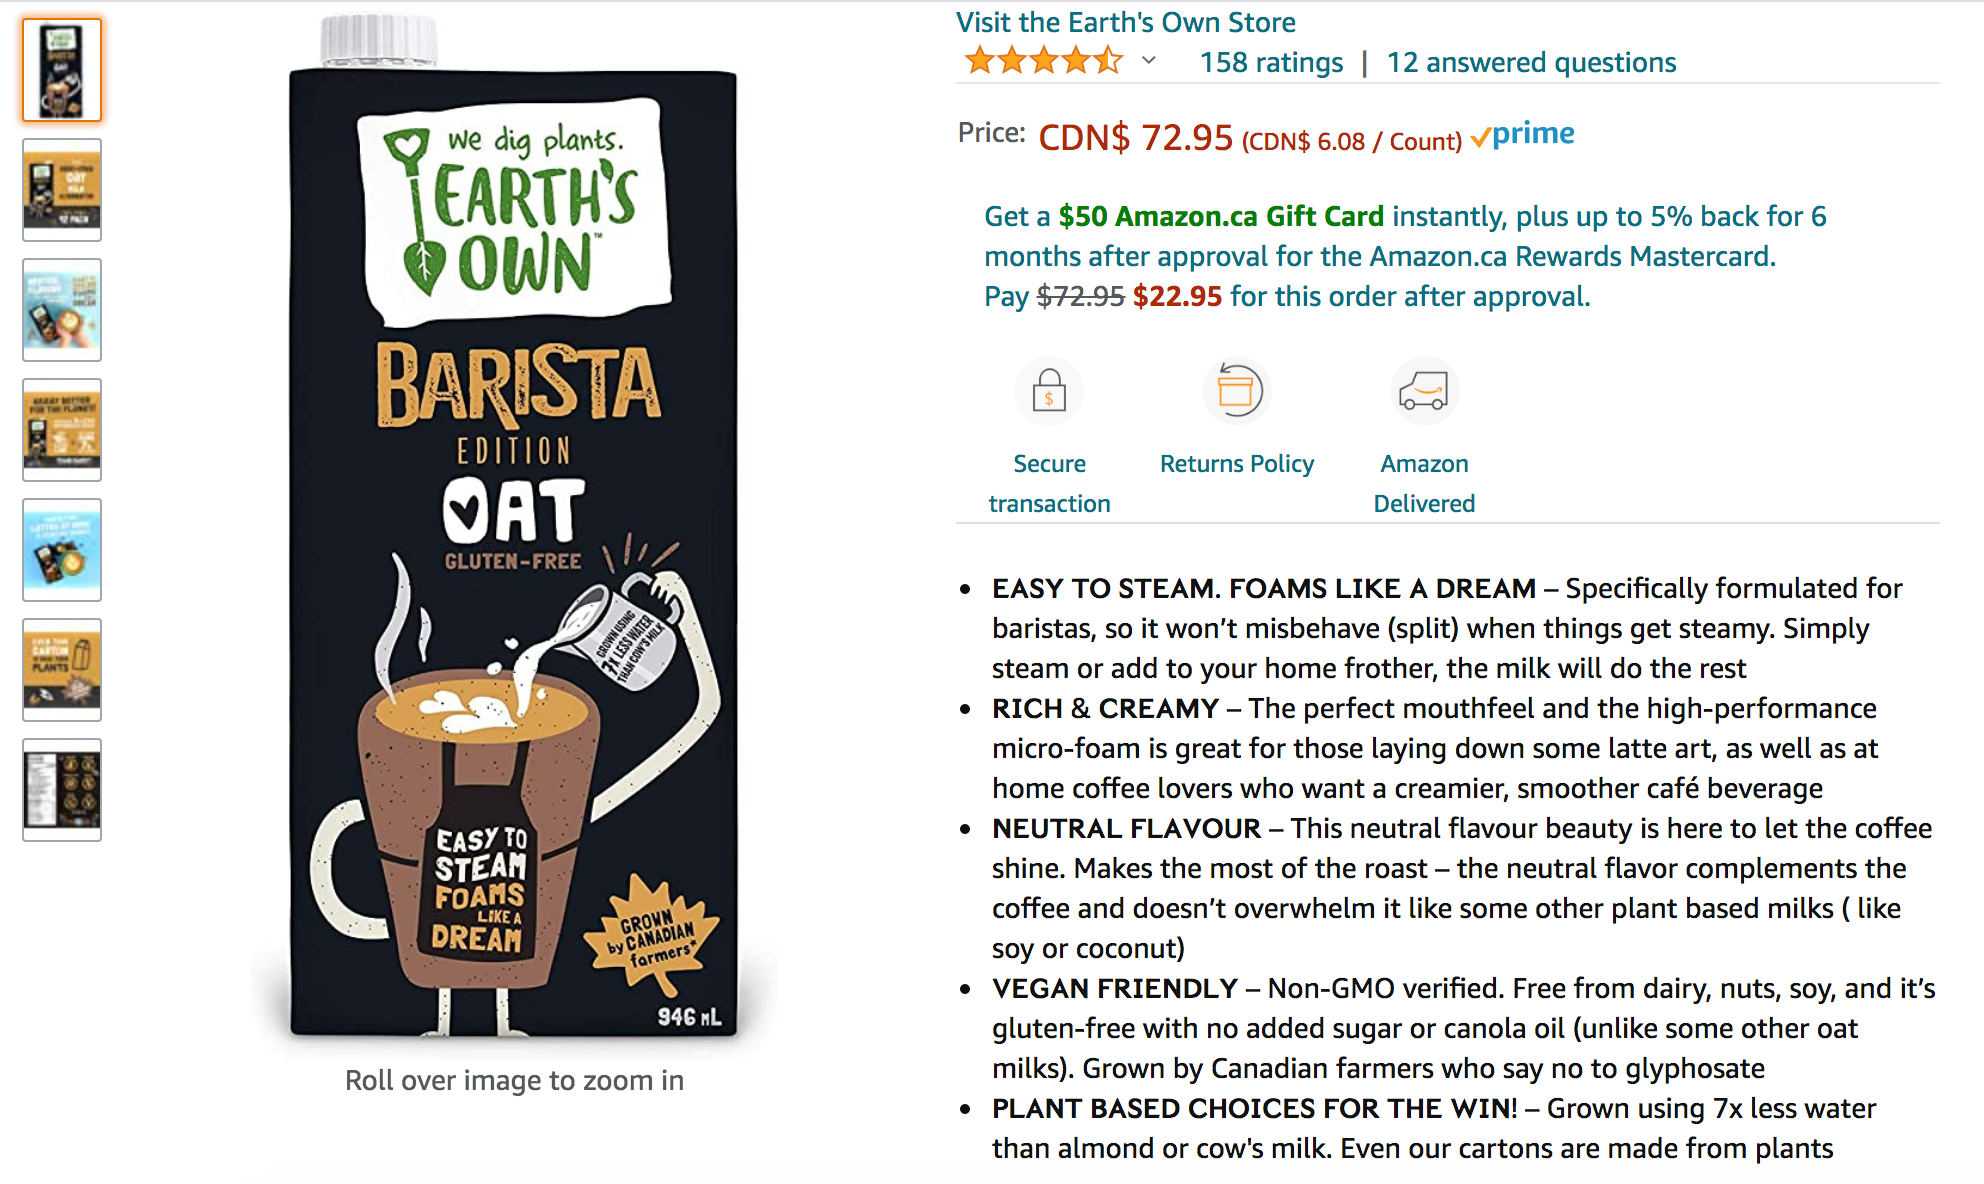The width and height of the screenshot is (1984, 1184).
Task: Select the first product thumbnail
Action: pos(62,70)
